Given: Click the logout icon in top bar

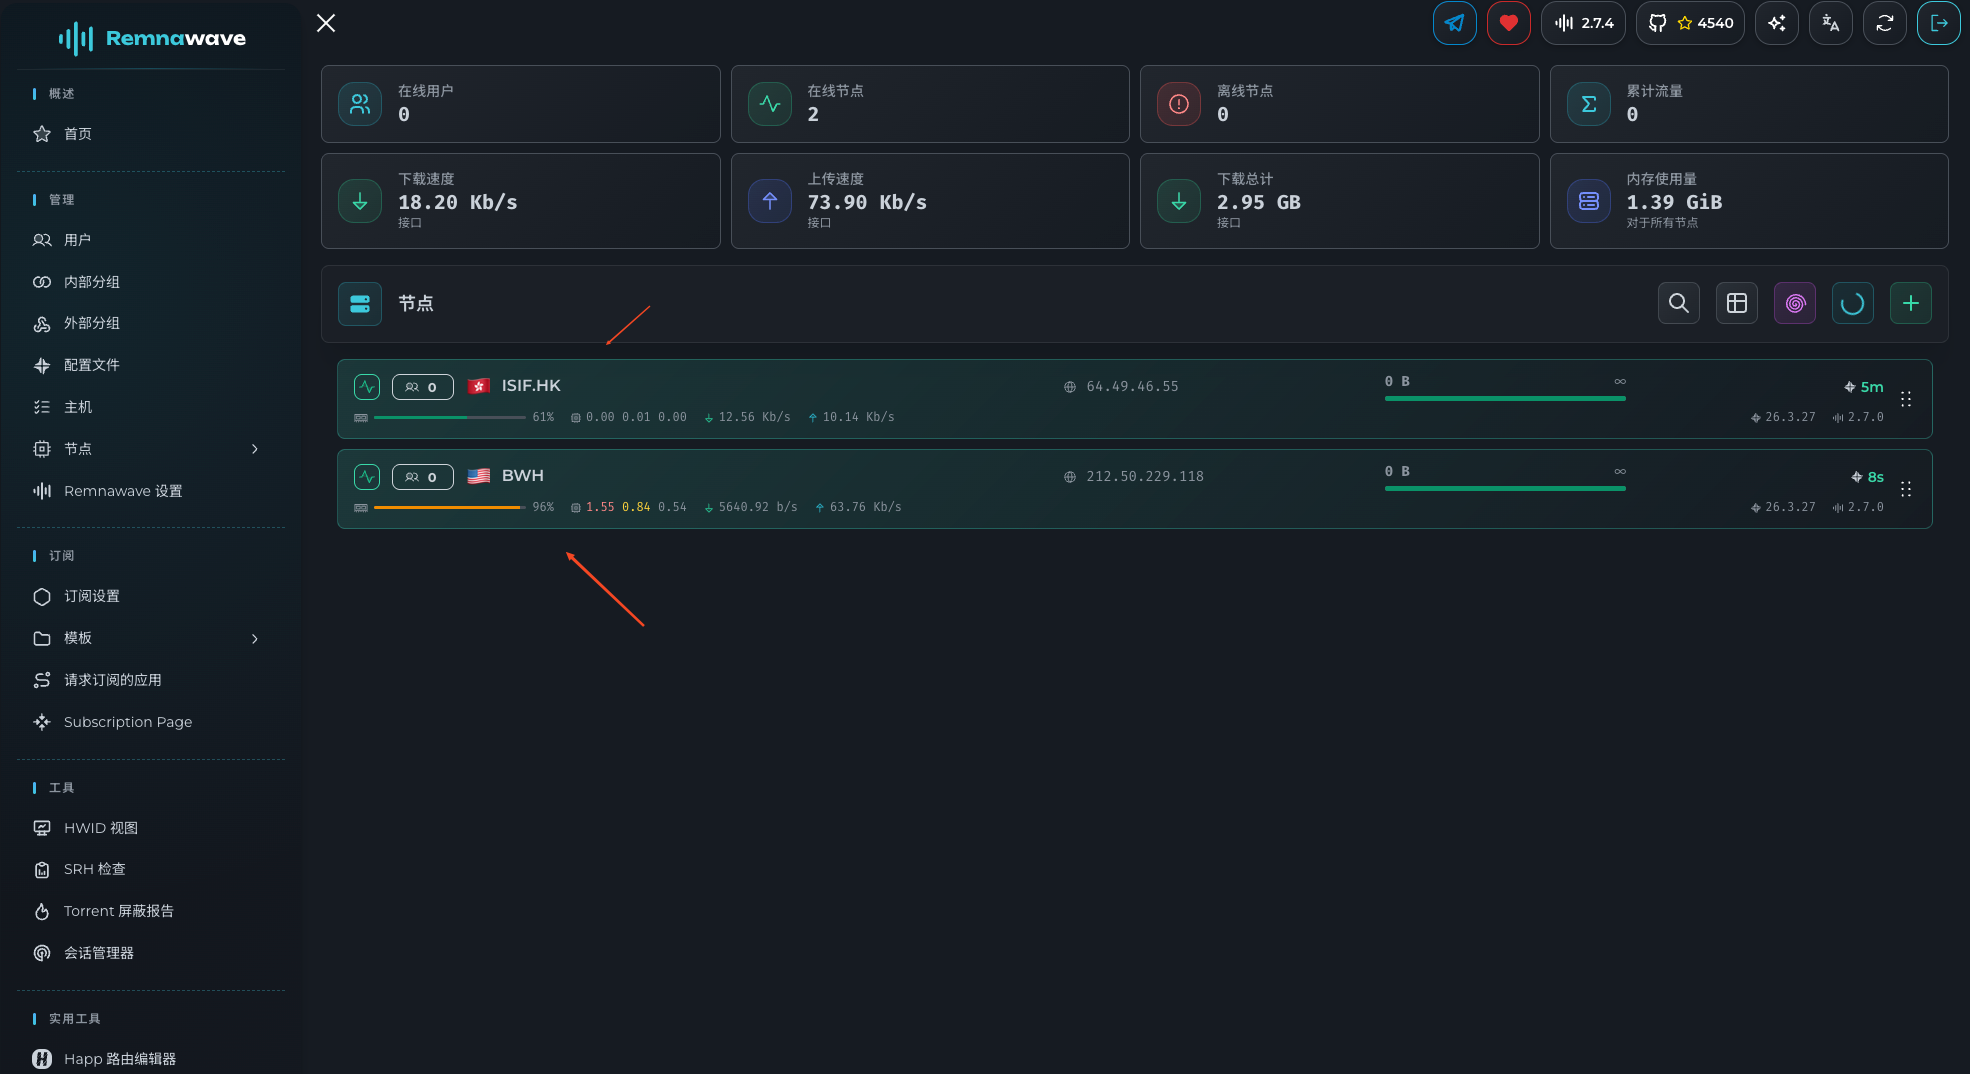Looking at the screenshot, I should (1938, 23).
